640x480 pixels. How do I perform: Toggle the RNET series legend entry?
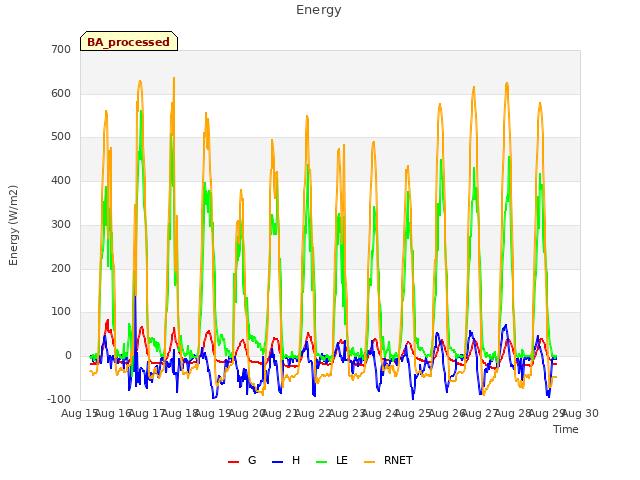pyautogui.click(x=388, y=460)
